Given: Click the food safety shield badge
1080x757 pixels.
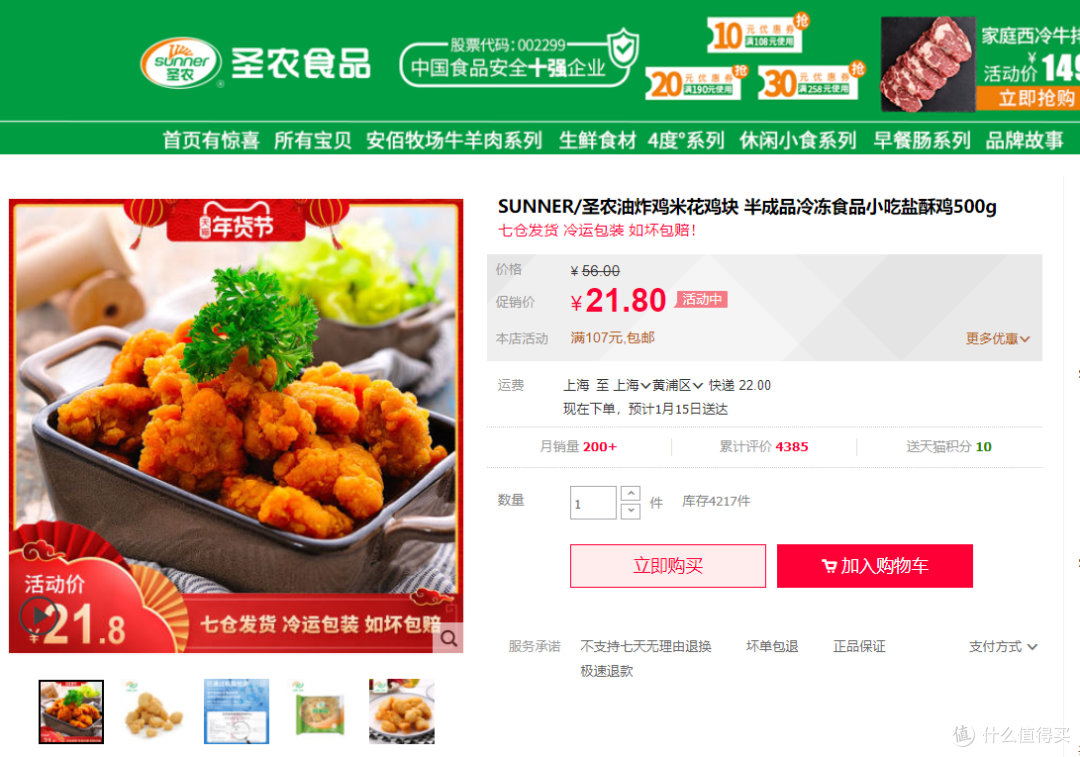Looking at the screenshot, I should tap(625, 48).
